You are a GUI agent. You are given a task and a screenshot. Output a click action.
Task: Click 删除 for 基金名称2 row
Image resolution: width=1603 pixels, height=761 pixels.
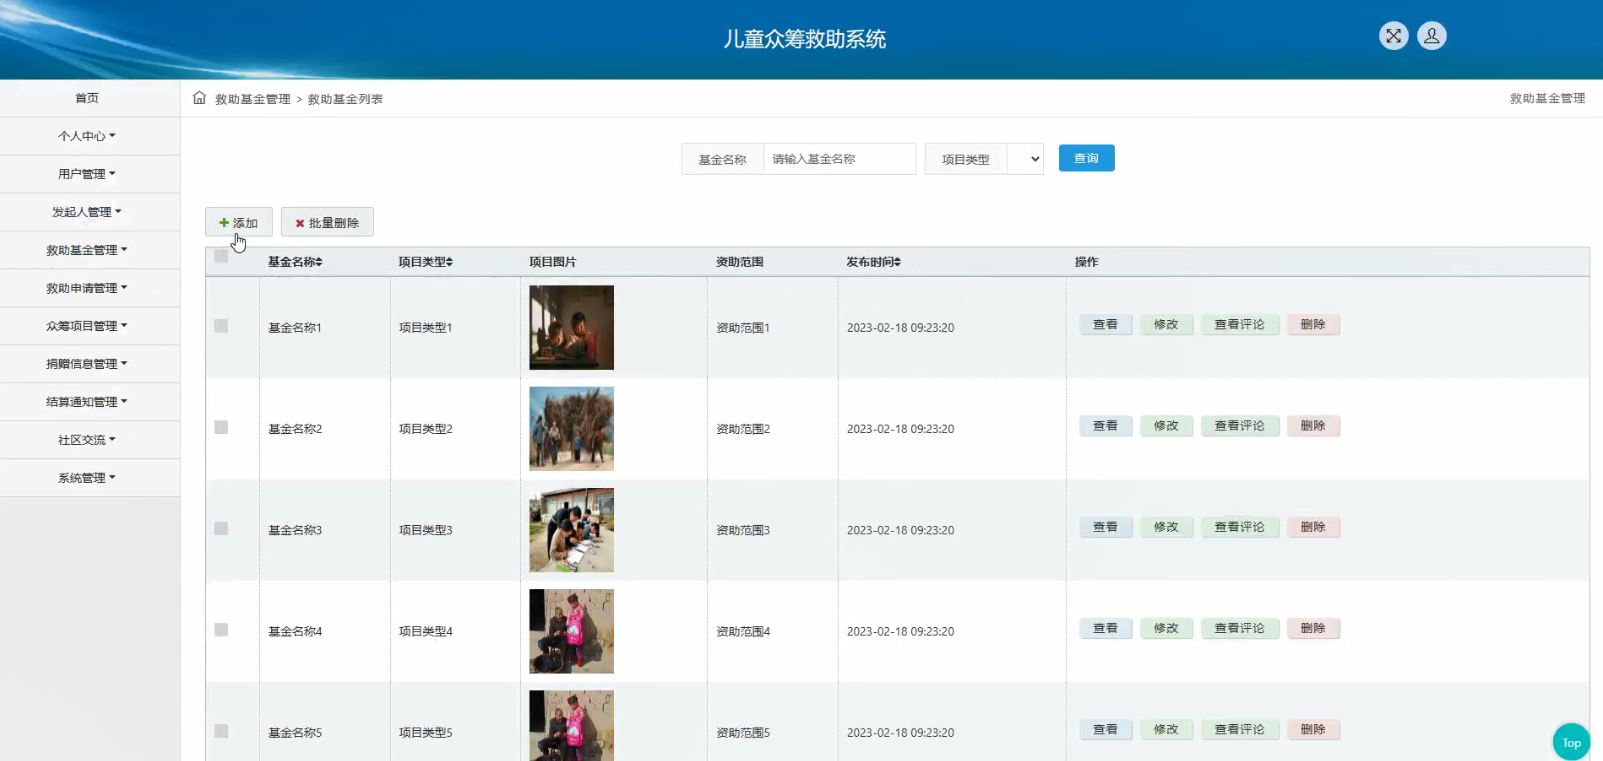[1313, 426]
